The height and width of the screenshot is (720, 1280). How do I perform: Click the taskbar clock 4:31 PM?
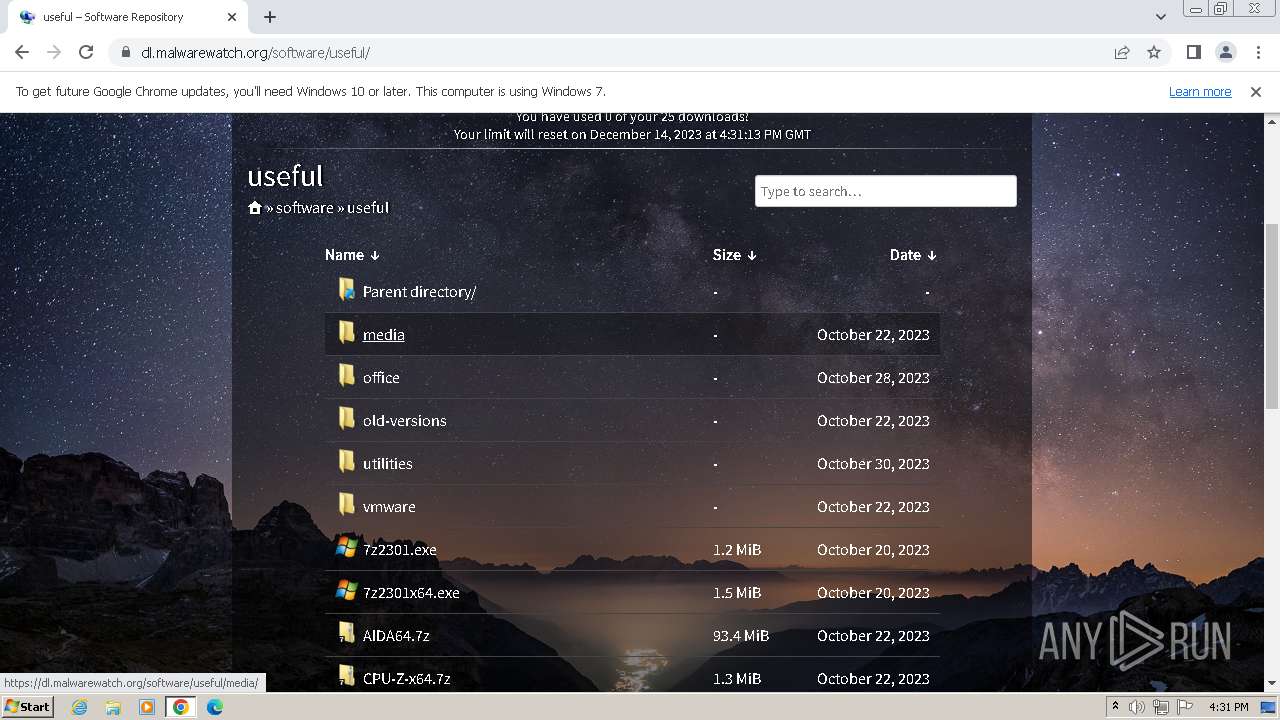pyautogui.click(x=1229, y=707)
